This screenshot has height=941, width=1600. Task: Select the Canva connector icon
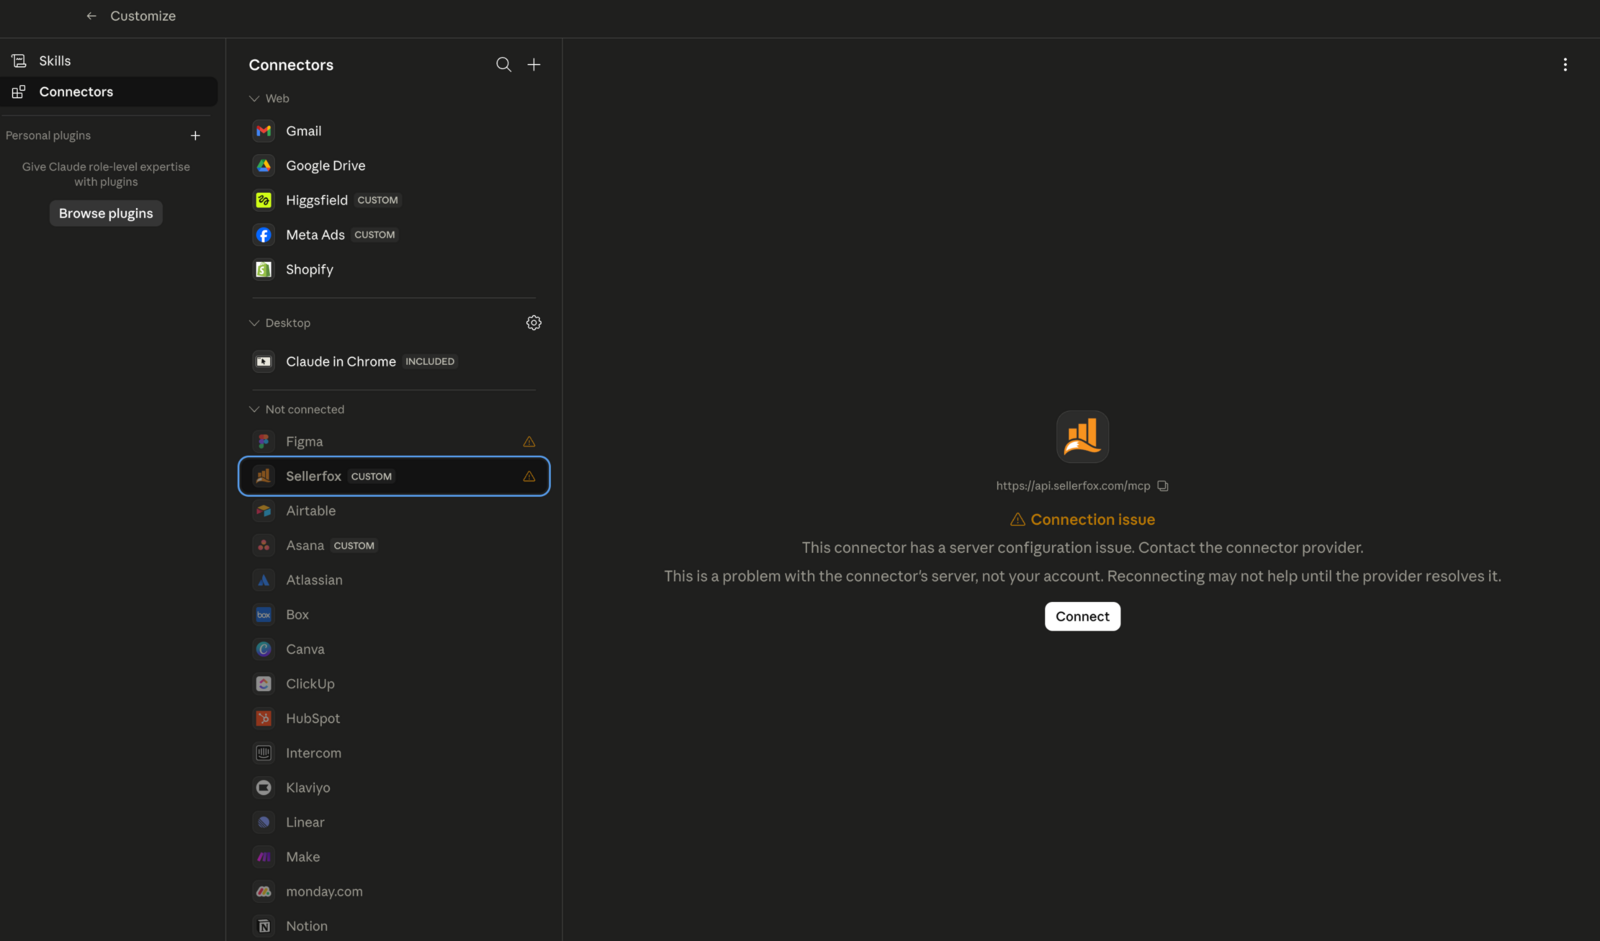coord(264,650)
